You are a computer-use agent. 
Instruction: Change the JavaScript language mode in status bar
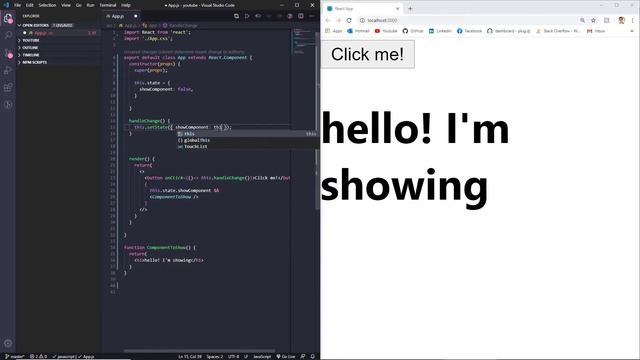[x=262, y=356]
